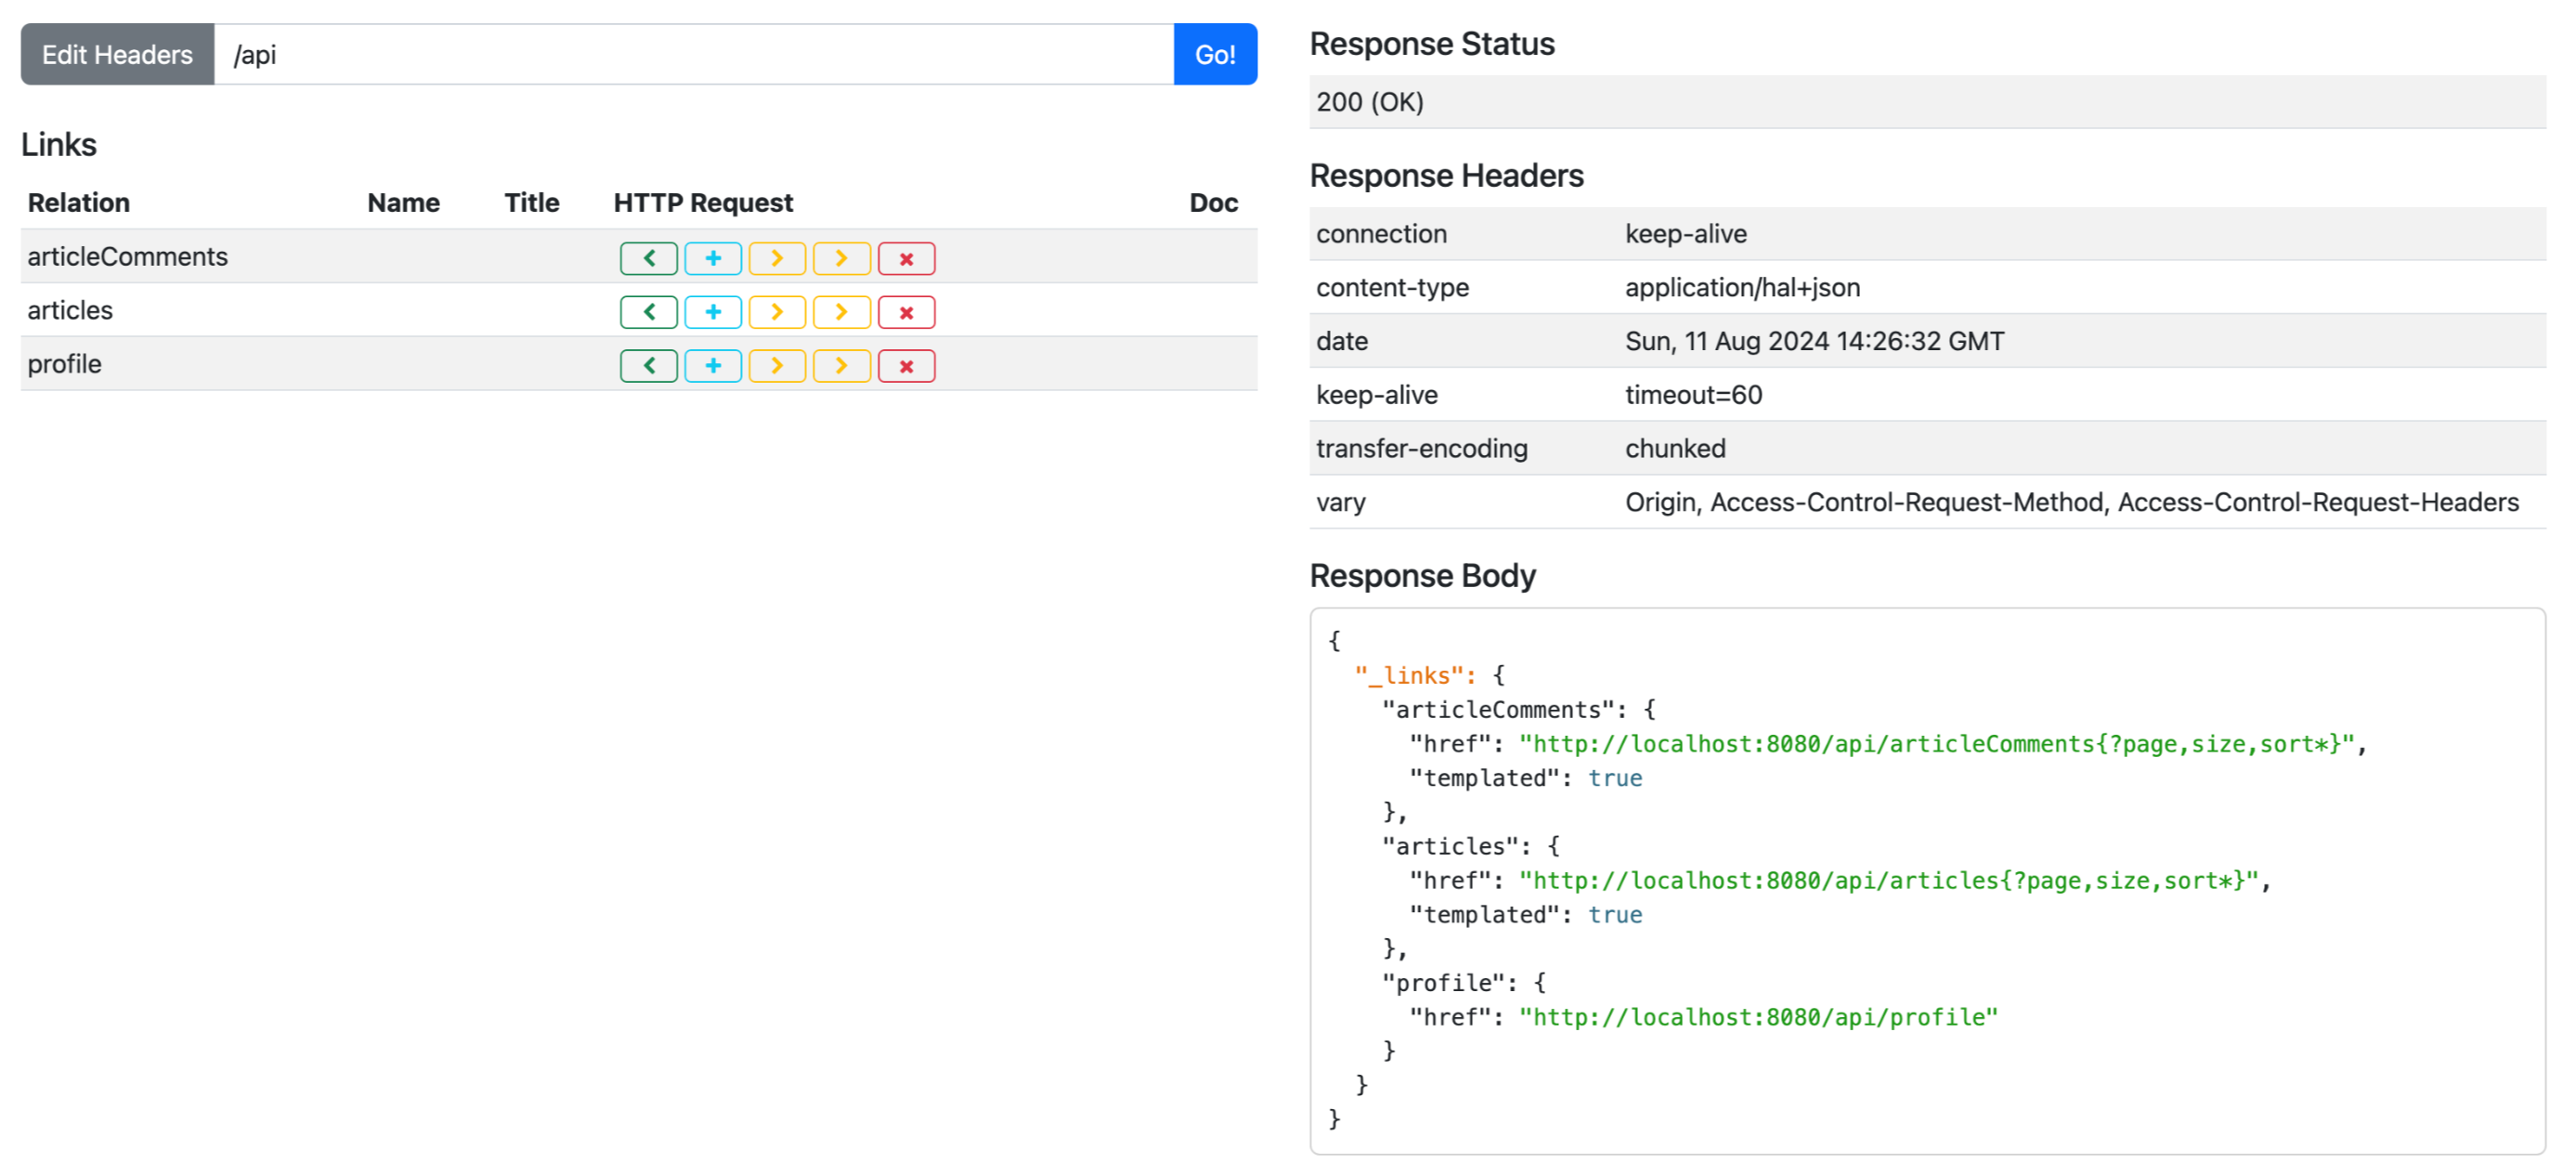This screenshot has width=2576, height=1176.
Task: Click the profile href URL in response body
Action: [x=1757, y=1017]
